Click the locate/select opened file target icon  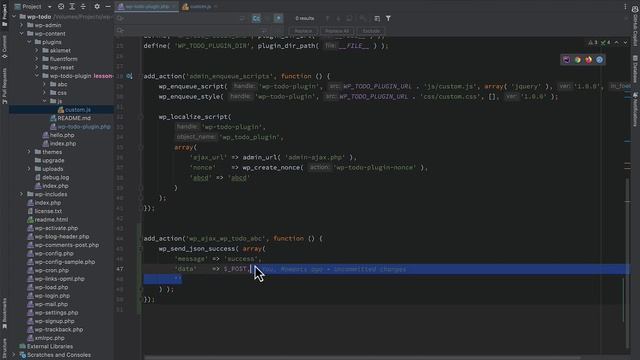61,7
